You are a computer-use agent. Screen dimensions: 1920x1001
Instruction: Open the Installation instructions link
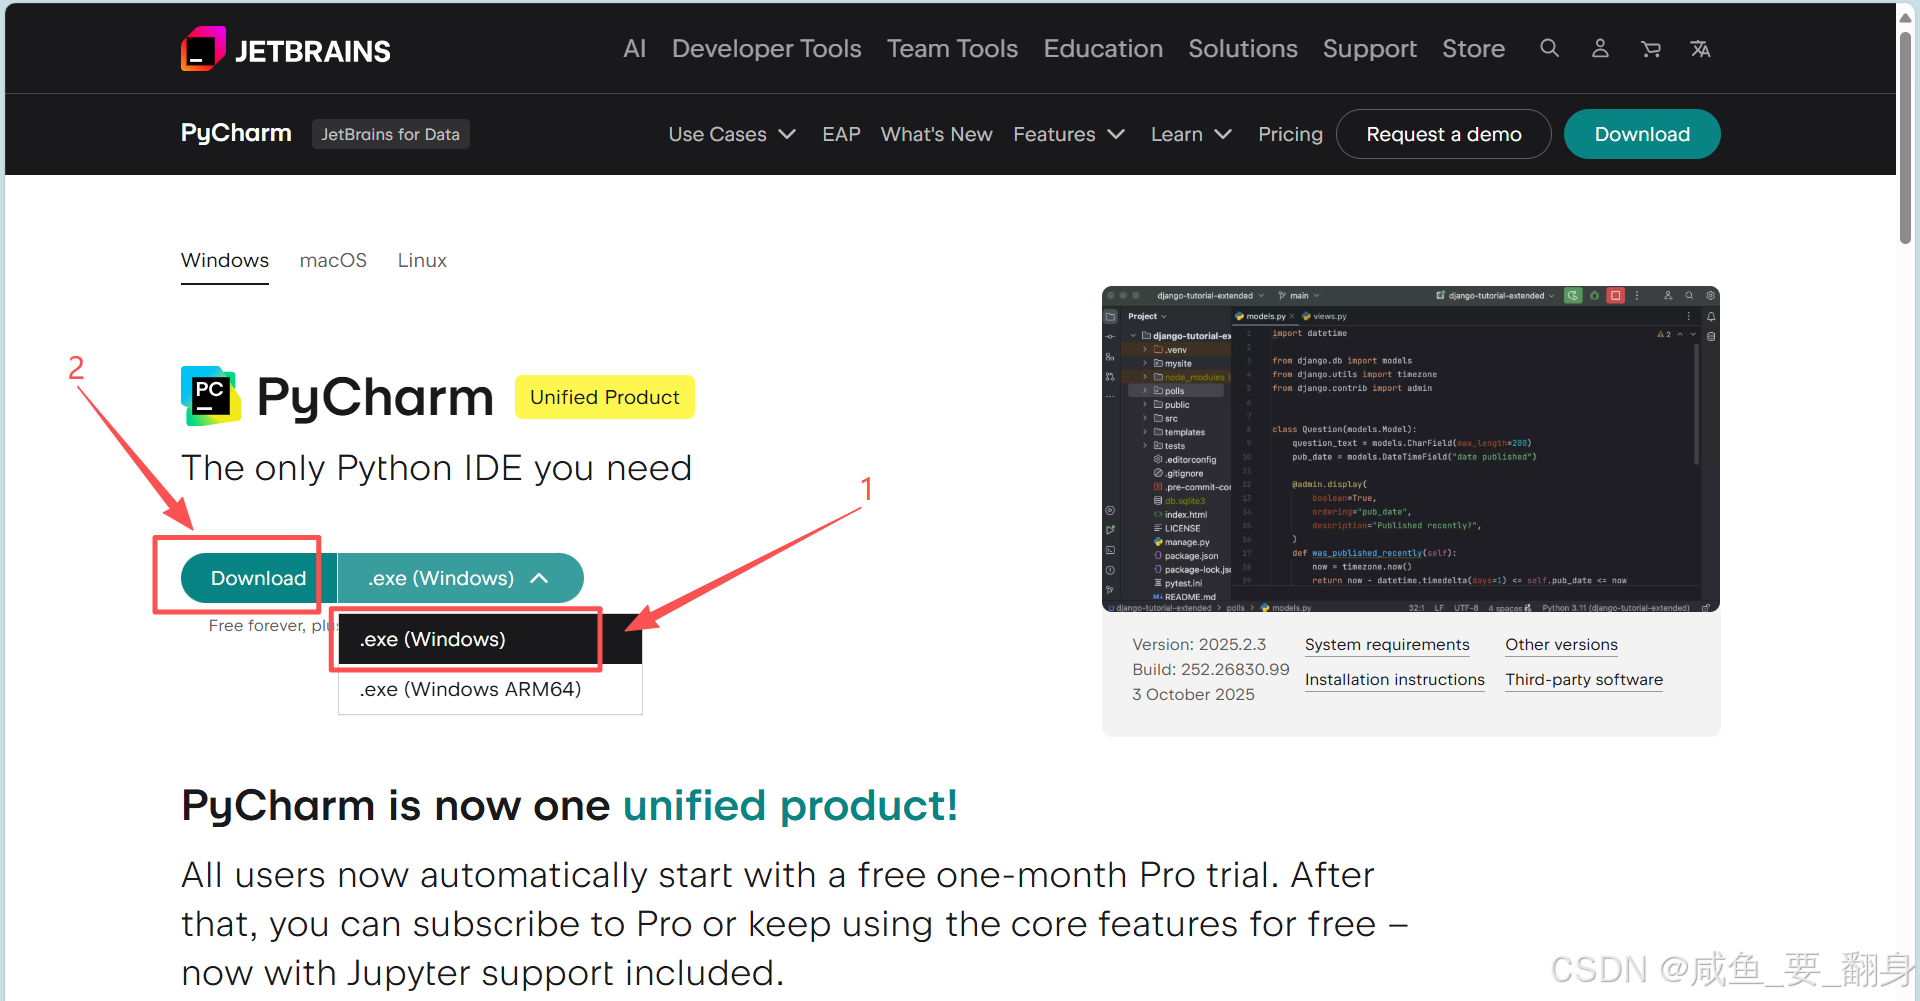[1394, 680]
